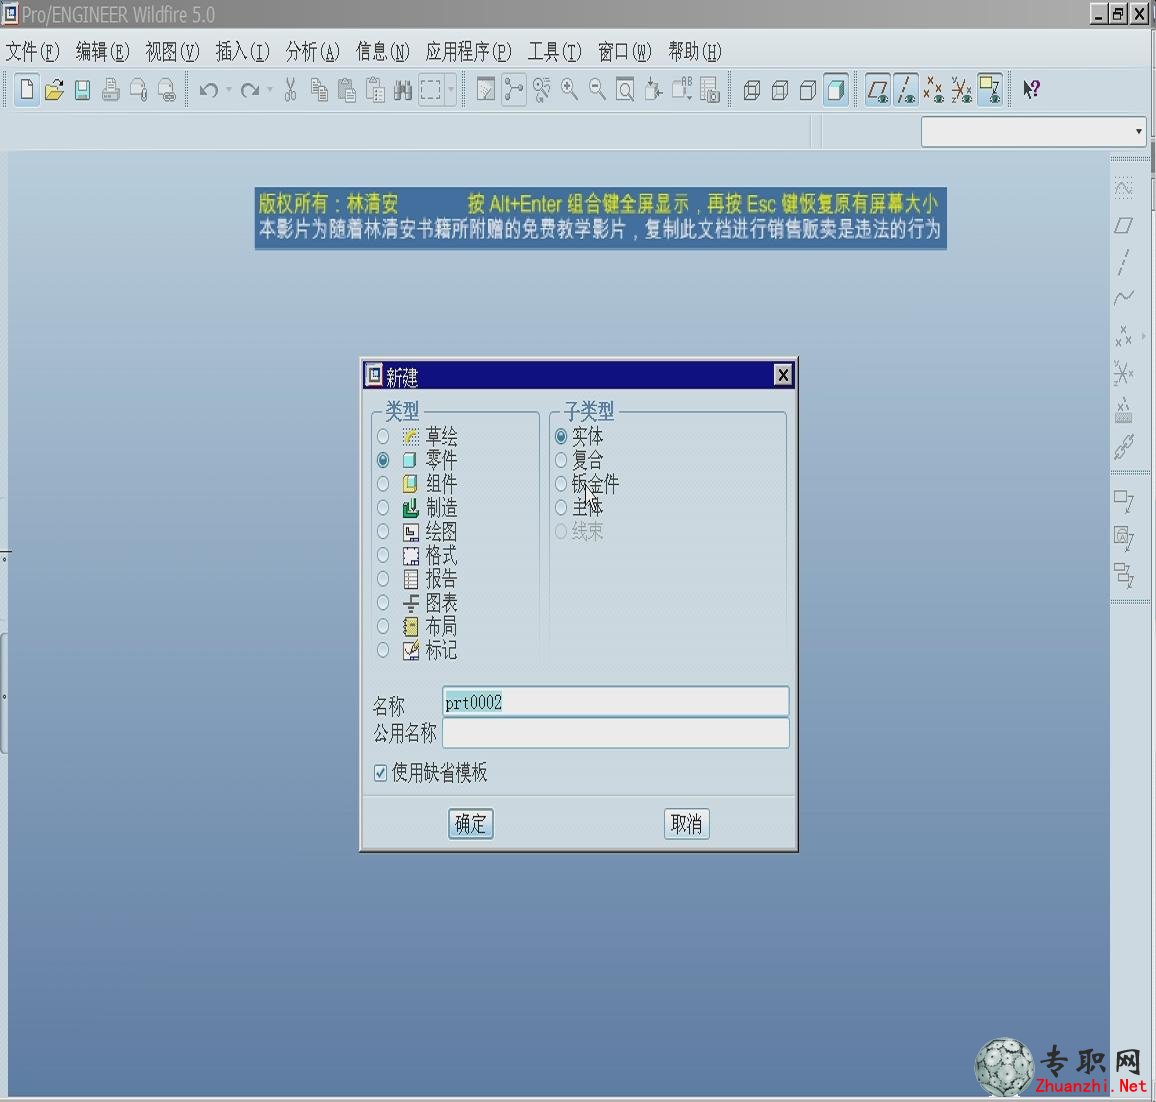Image resolution: width=1156 pixels, height=1102 pixels.
Task: Expand the Undo history dropdown arrow
Action: 229,90
